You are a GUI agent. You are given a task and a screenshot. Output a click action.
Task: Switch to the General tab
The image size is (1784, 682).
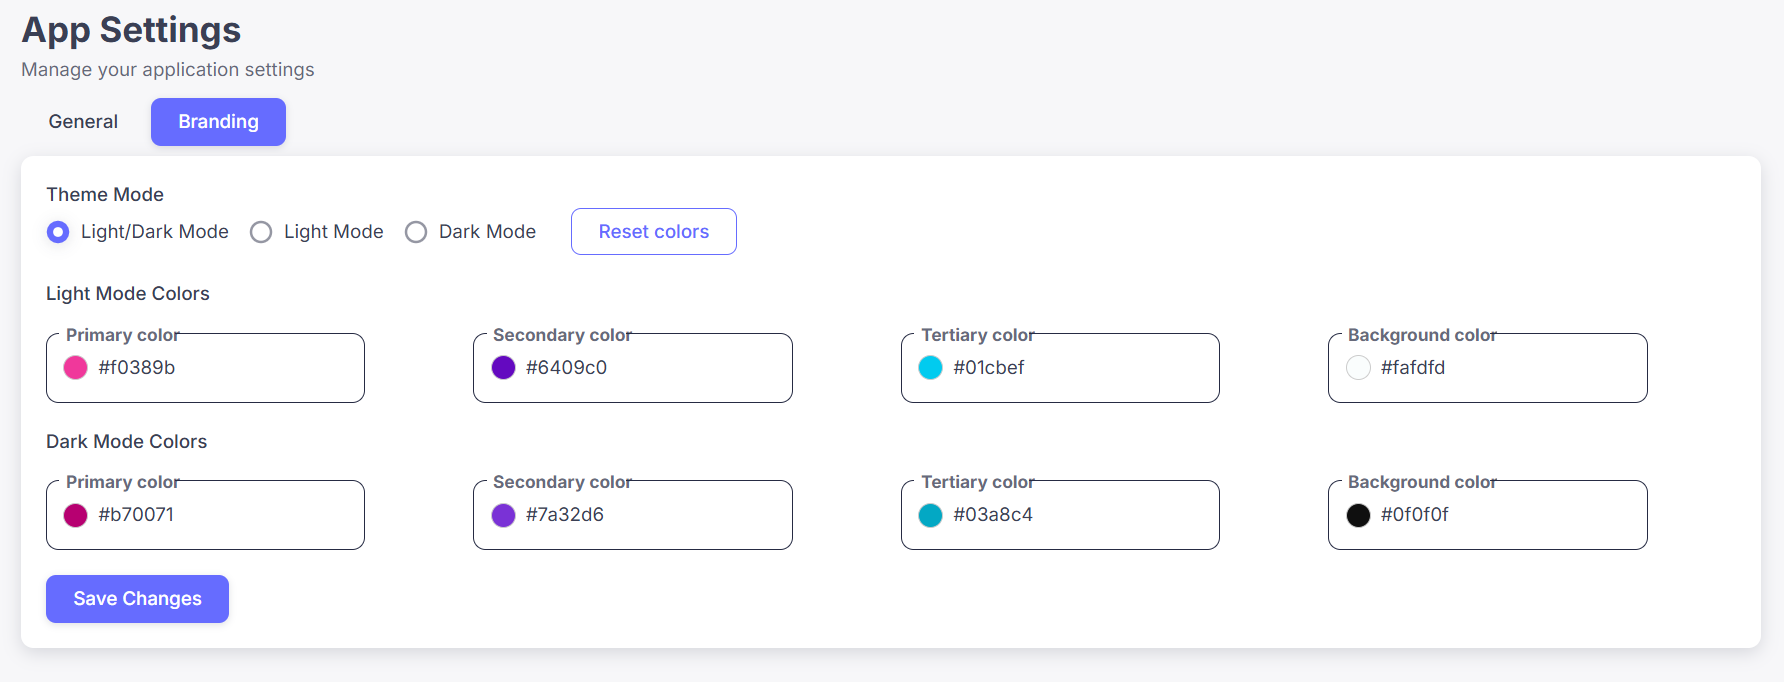pyautogui.click(x=83, y=122)
